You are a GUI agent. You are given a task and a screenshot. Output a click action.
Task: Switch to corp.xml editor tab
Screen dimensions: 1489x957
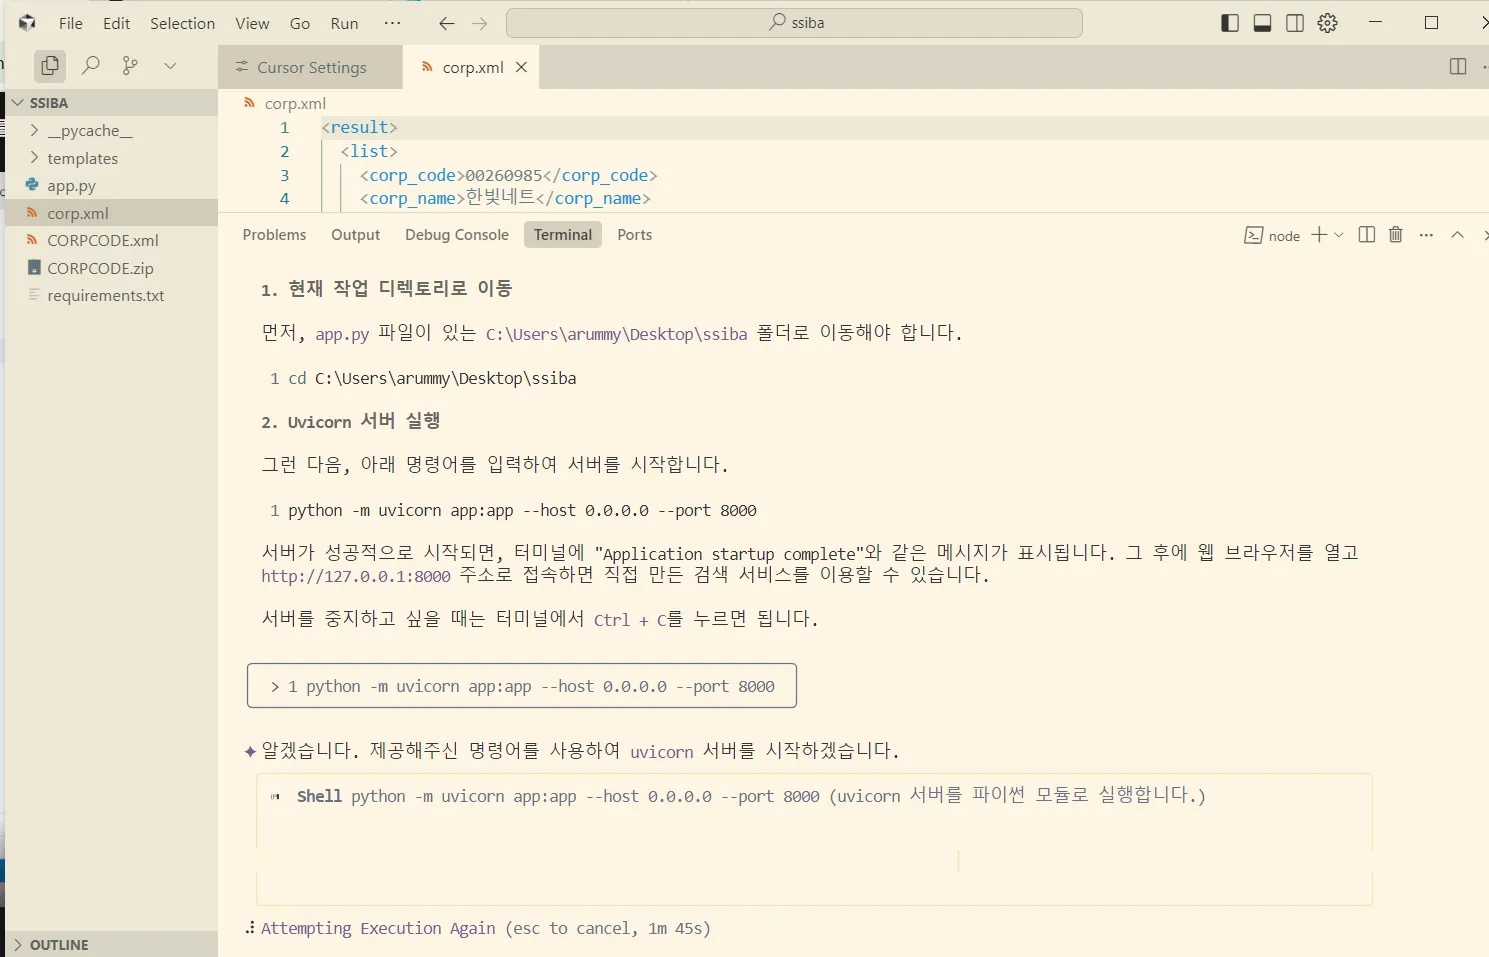473,67
